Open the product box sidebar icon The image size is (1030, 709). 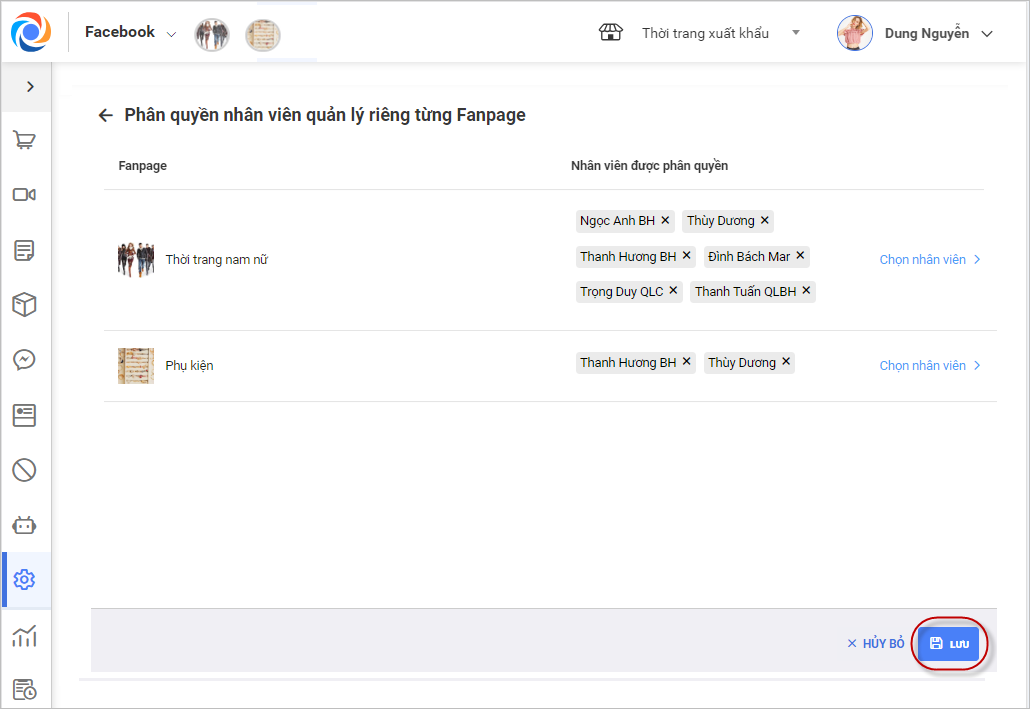coord(24,305)
